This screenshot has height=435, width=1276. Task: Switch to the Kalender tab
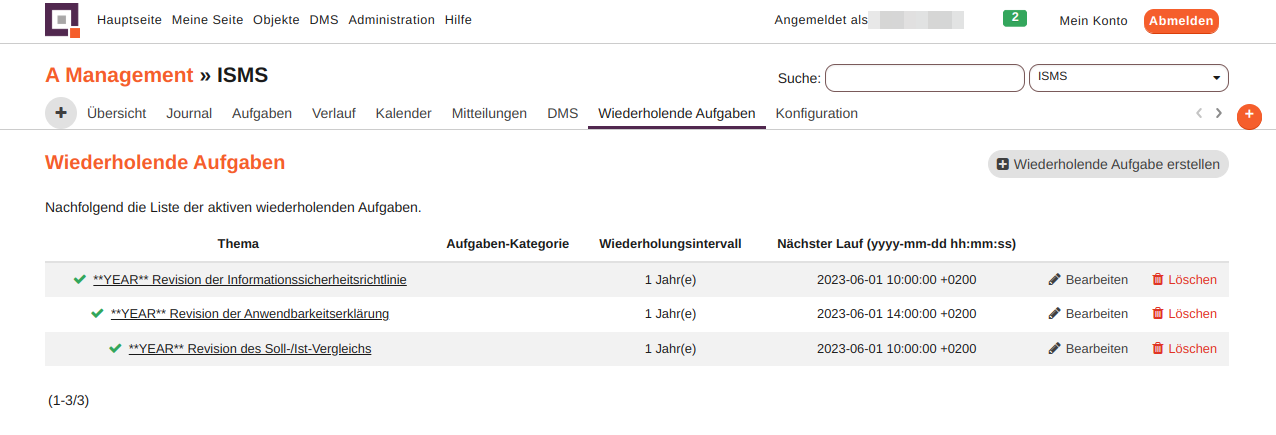pyautogui.click(x=404, y=113)
